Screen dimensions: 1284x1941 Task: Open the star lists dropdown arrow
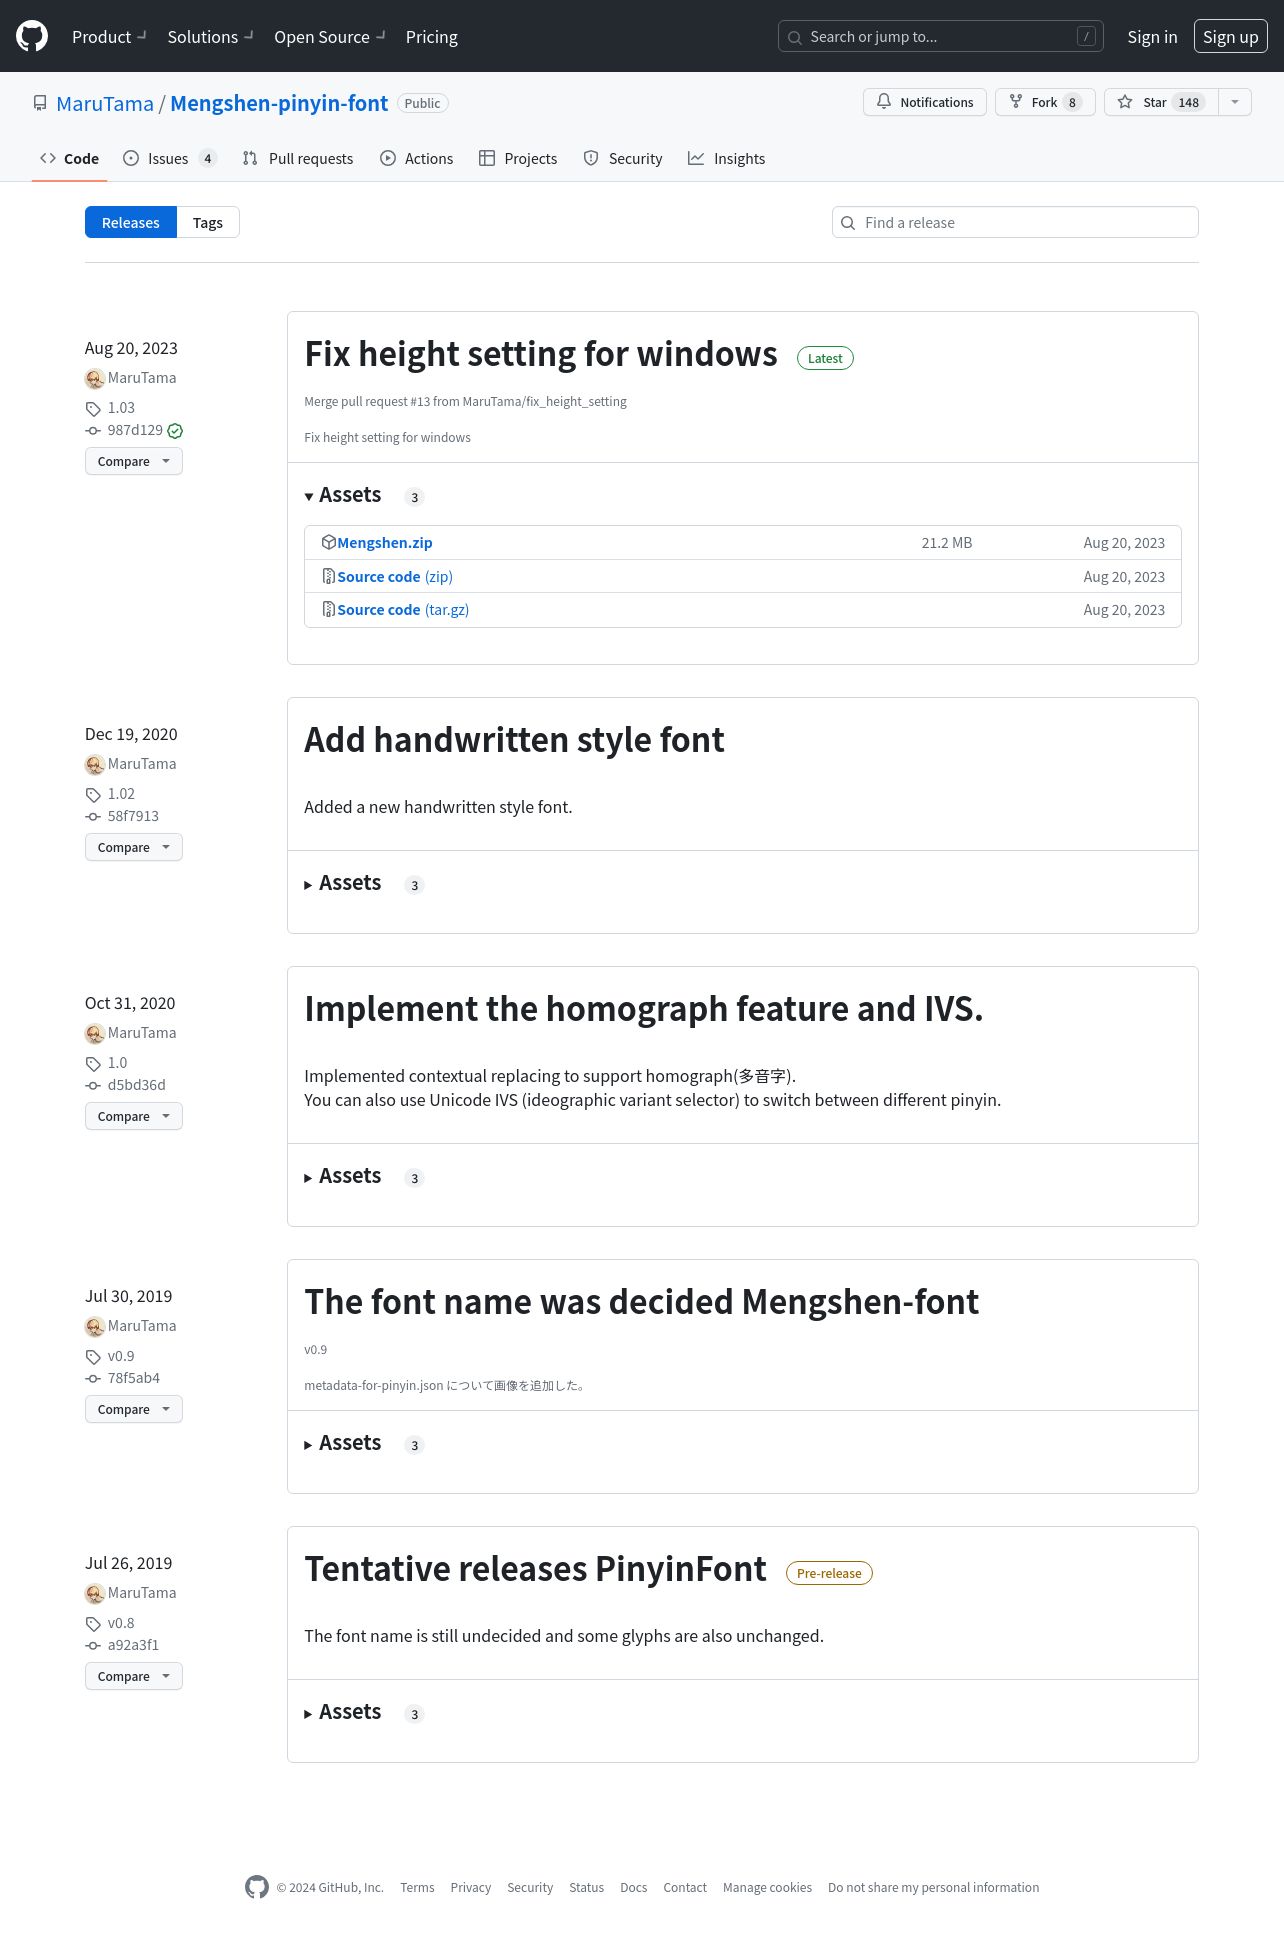coord(1235,102)
